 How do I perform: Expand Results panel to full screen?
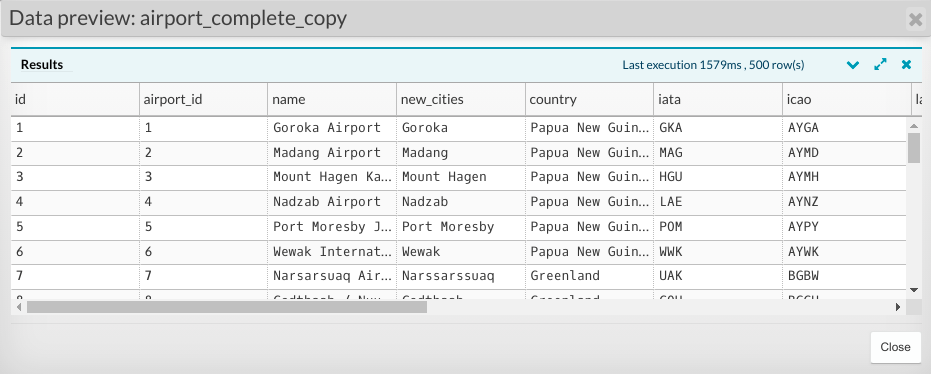tap(880, 64)
